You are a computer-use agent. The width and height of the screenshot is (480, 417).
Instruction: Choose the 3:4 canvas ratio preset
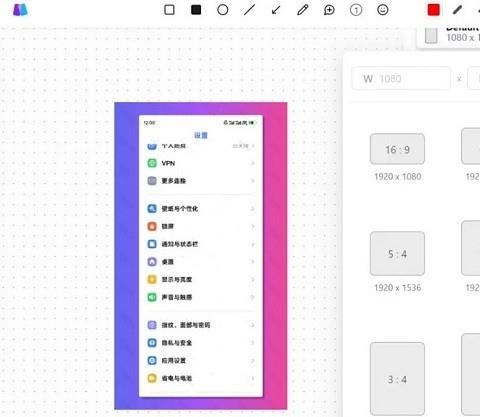(x=397, y=379)
